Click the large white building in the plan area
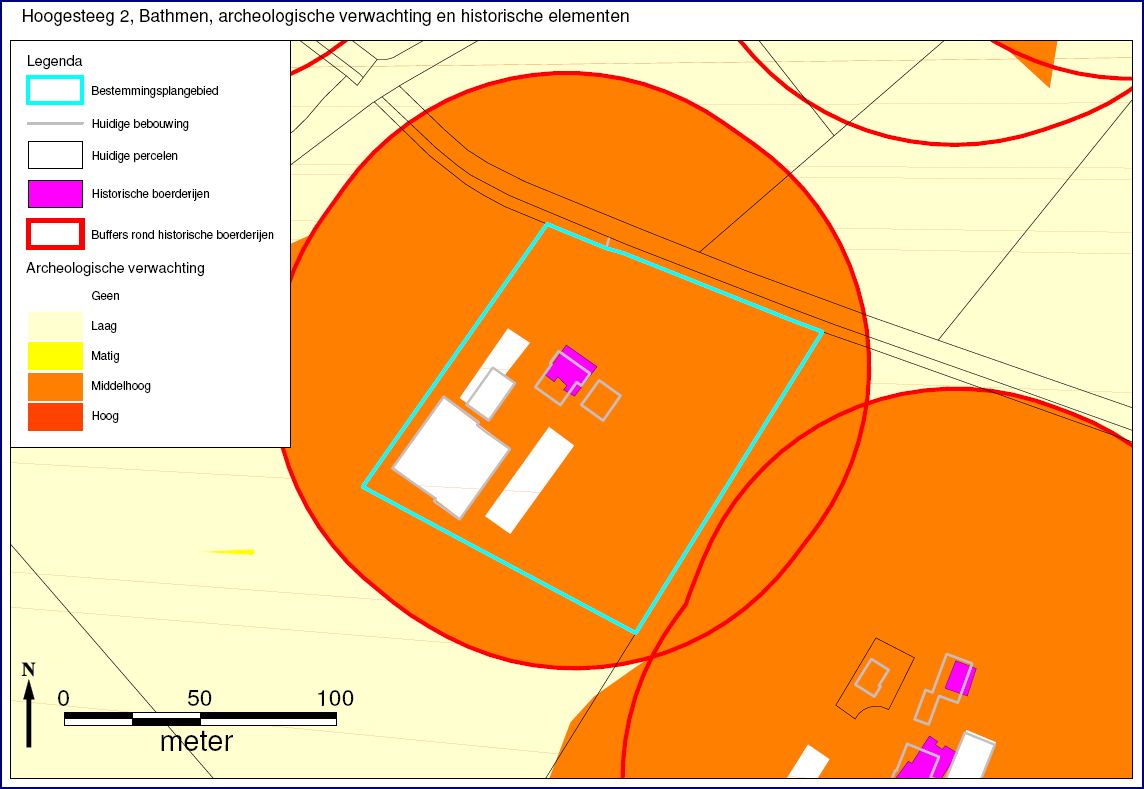The image size is (1144, 789). point(452,458)
